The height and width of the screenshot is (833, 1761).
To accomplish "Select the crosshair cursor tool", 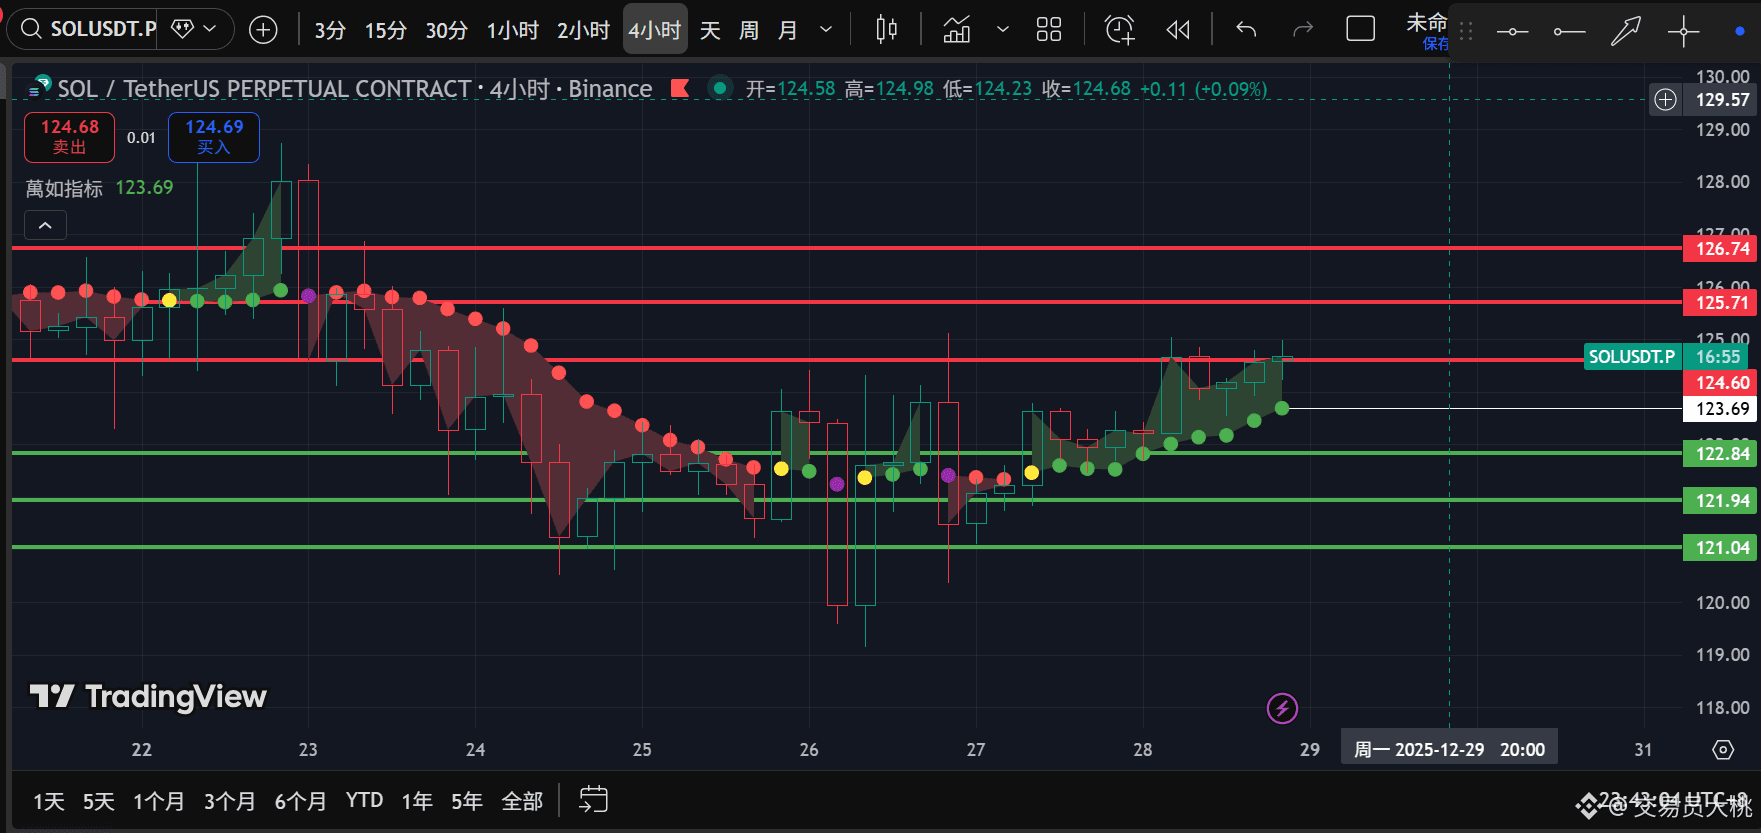I will point(1684,32).
